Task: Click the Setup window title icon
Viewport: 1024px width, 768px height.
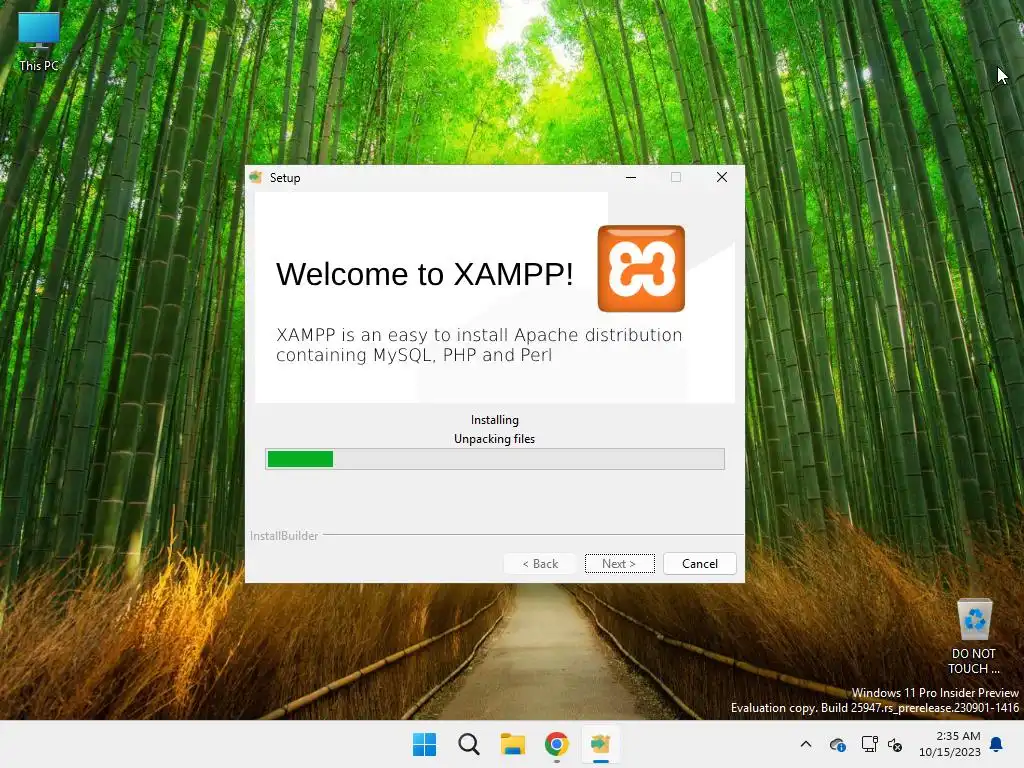Action: (x=256, y=178)
